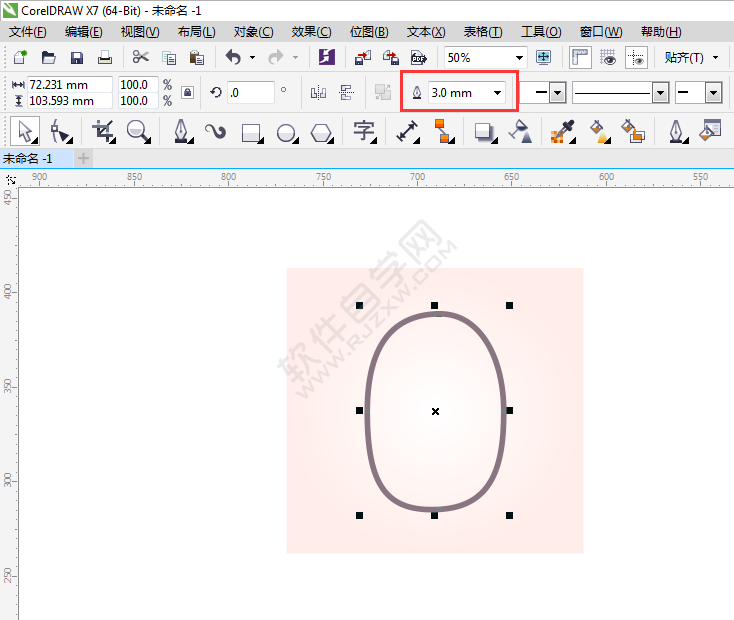Open the start arrowhead dropdown
This screenshot has height=620, width=734.
(557, 93)
